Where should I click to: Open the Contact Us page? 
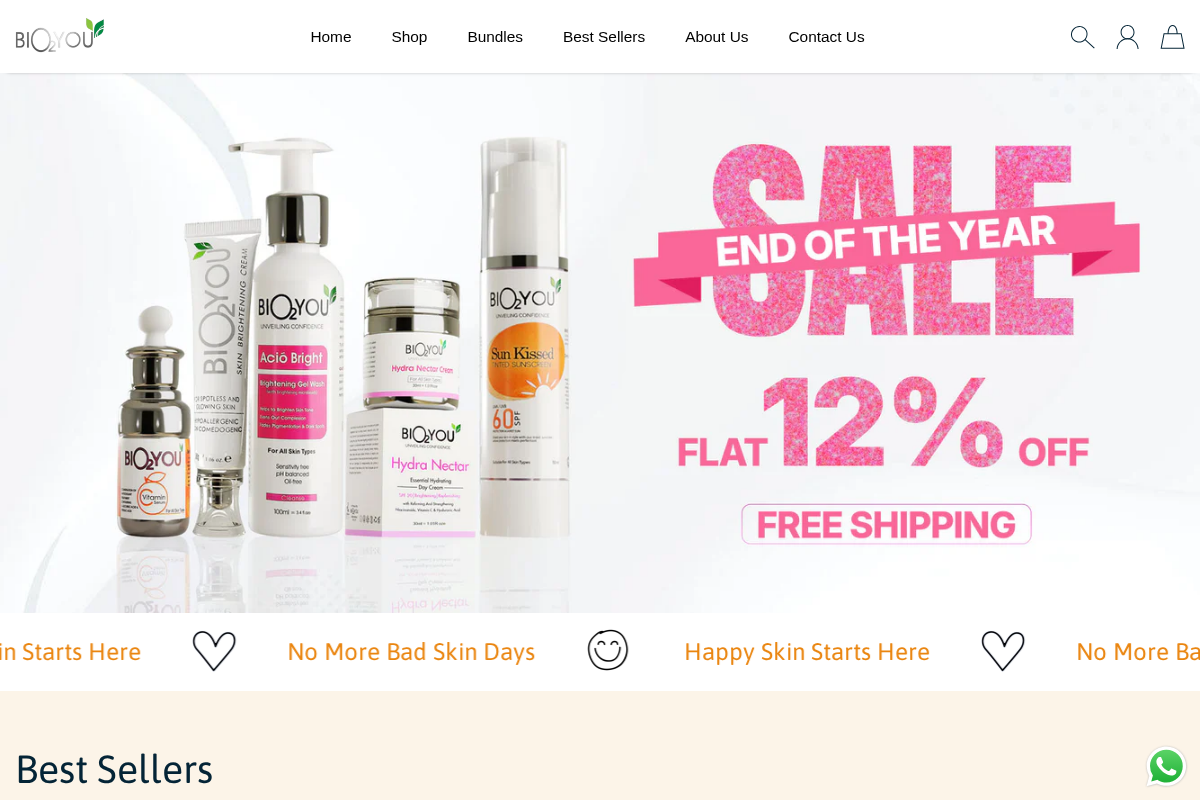tap(826, 37)
